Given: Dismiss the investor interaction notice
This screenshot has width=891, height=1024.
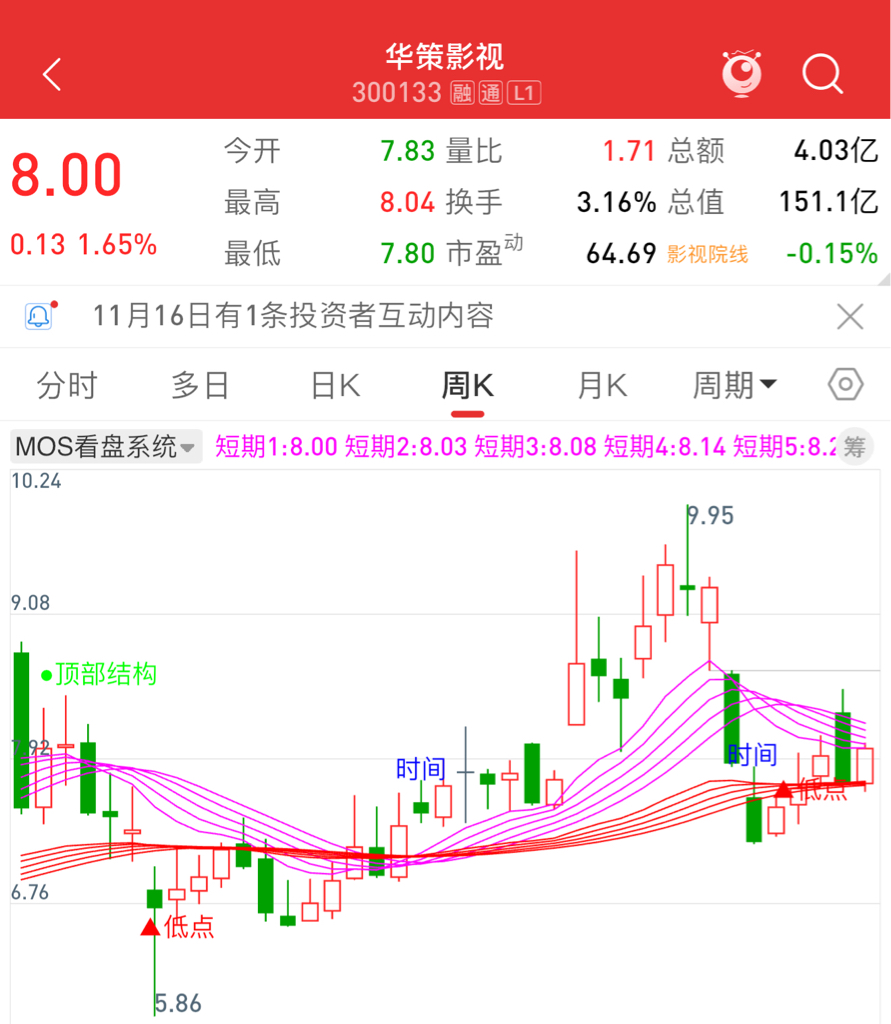Looking at the screenshot, I should 850,317.
